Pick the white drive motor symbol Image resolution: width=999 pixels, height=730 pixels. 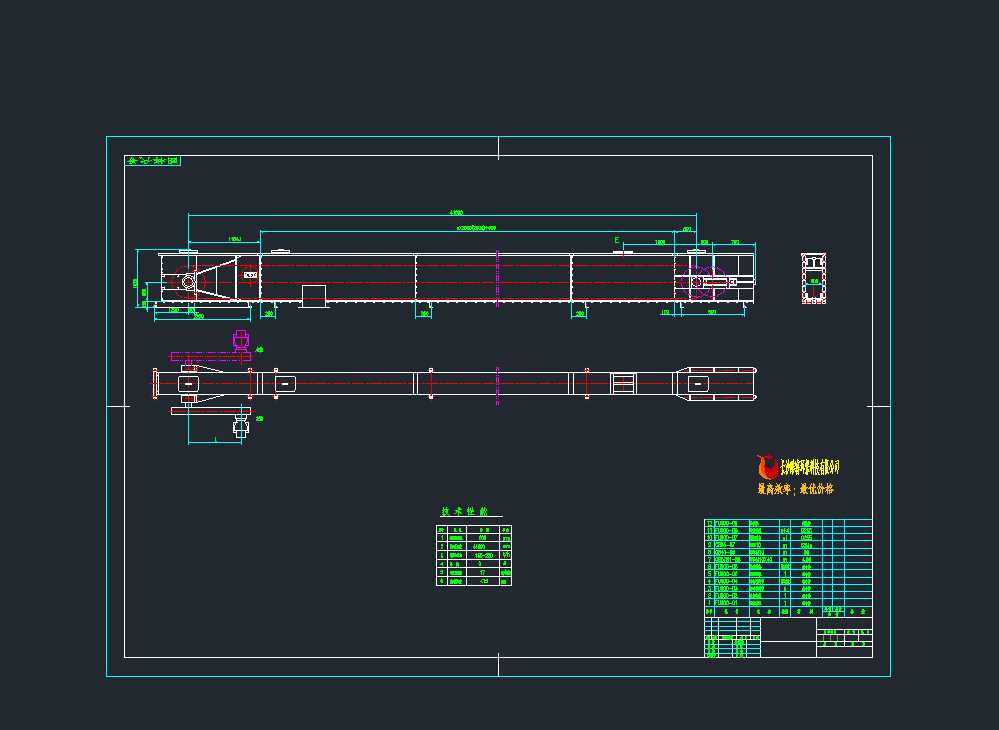(240, 427)
